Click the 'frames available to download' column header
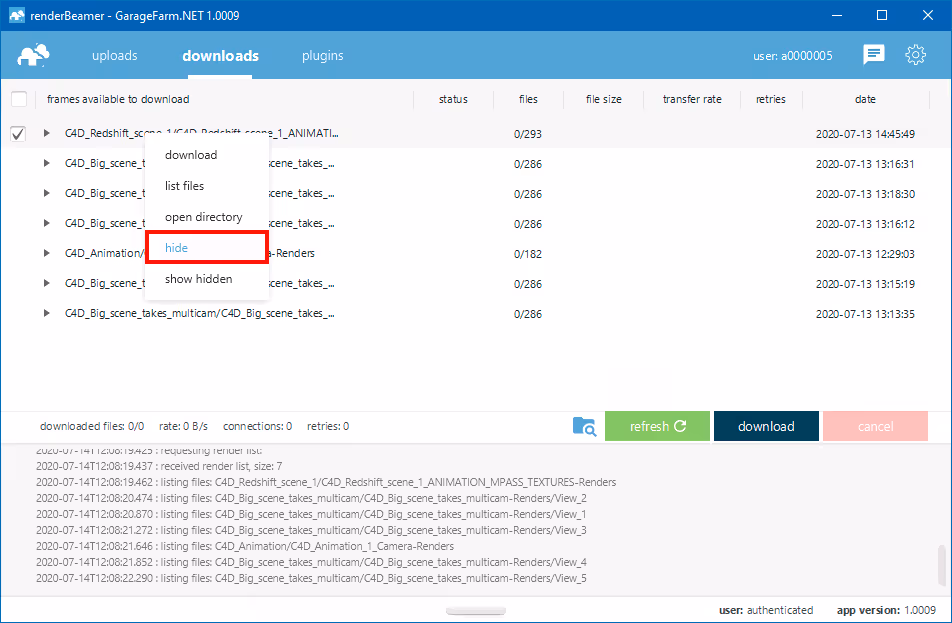952x623 pixels. click(x=118, y=99)
